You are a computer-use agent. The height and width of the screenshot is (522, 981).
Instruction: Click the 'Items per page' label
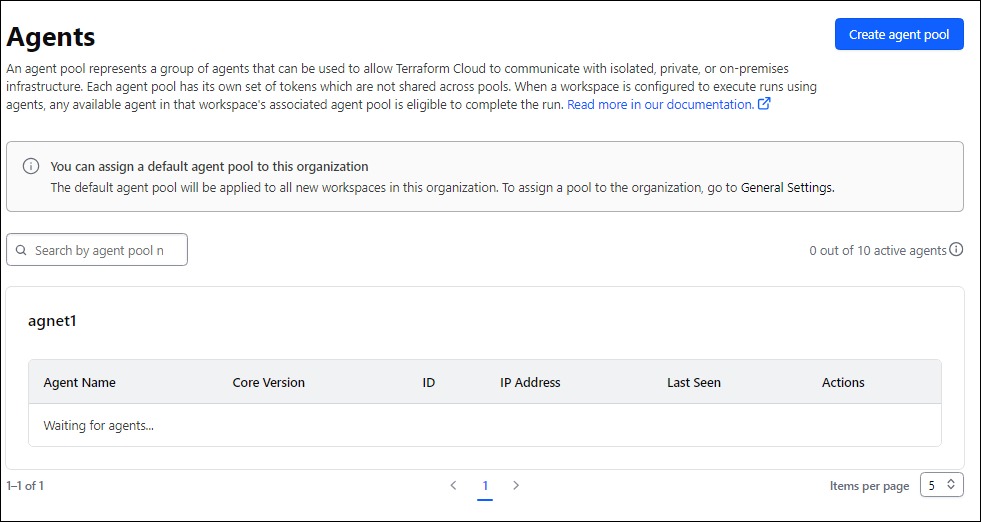(869, 486)
